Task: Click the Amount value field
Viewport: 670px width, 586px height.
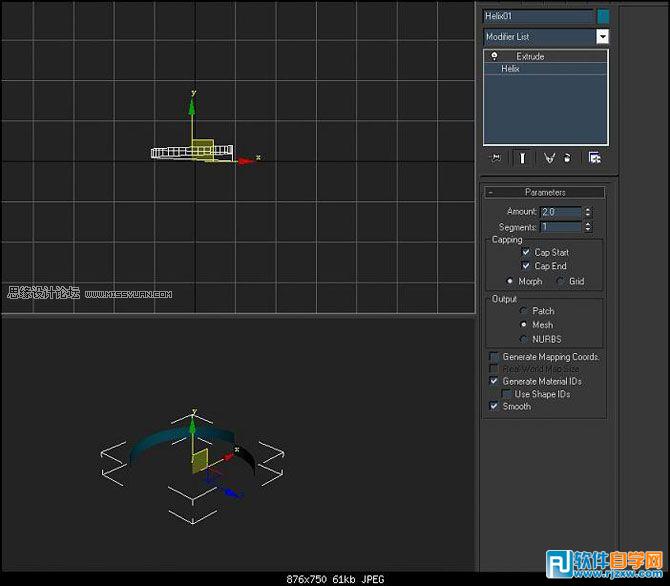Action: [x=561, y=212]
